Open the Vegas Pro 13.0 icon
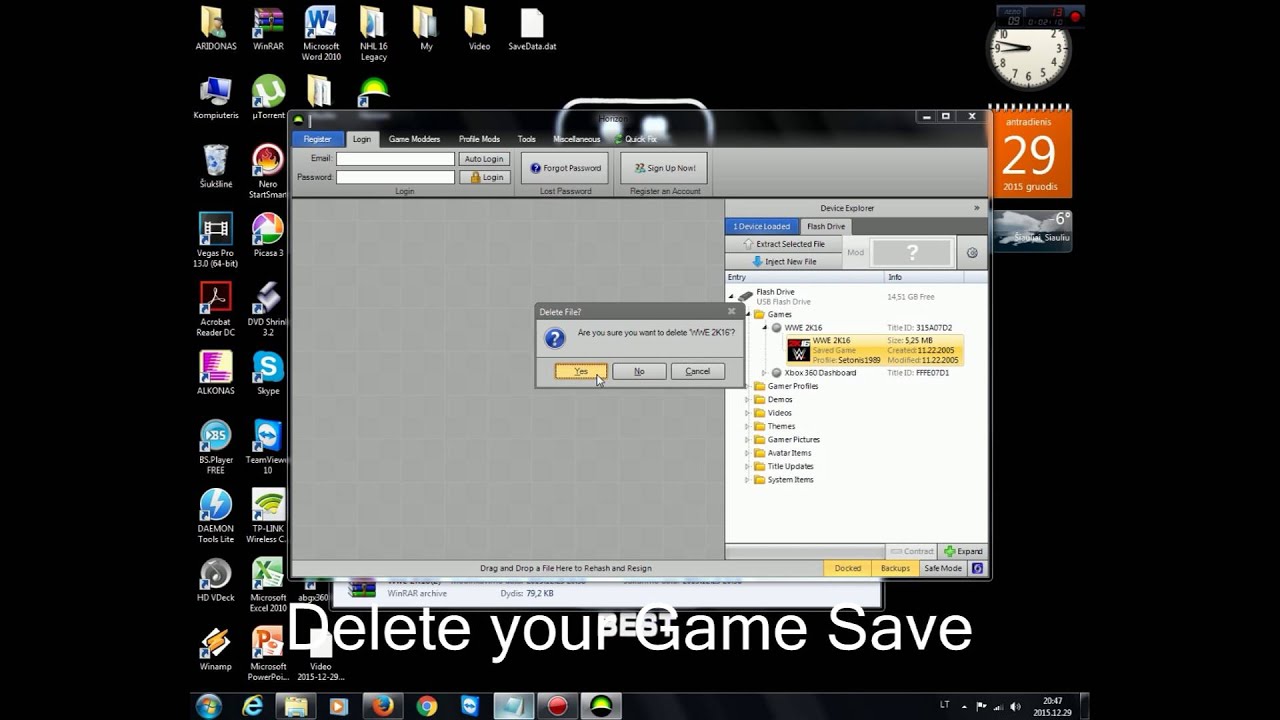The image size is (1280, 720). coord(215,240)
